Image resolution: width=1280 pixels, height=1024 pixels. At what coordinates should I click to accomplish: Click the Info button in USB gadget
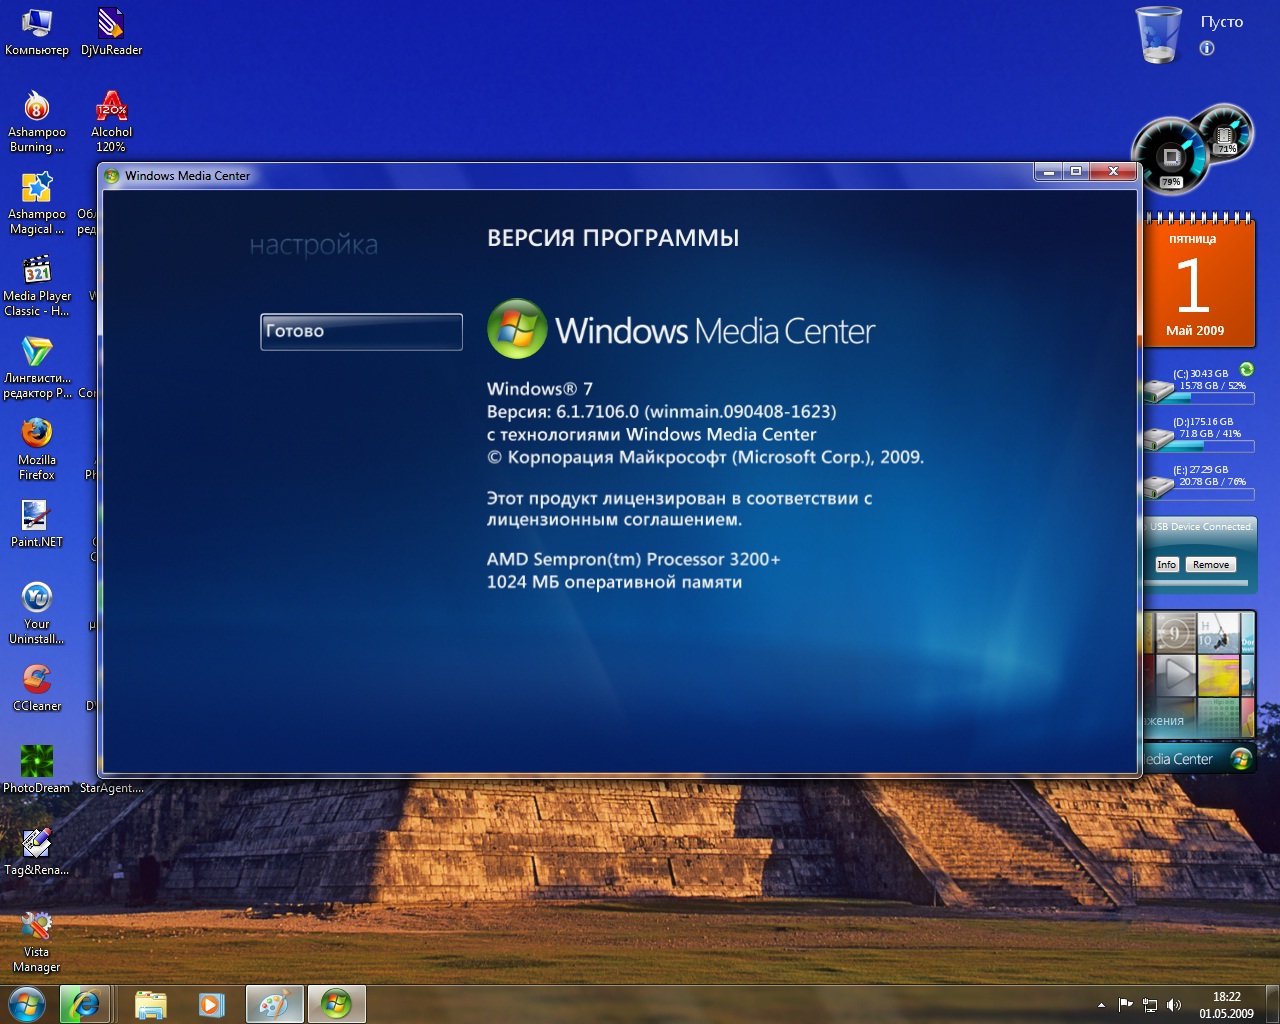pos(1166,564)
